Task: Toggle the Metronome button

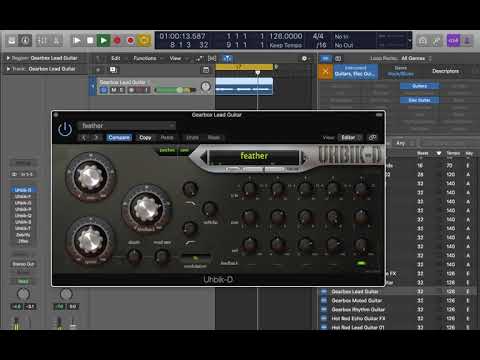Action: point(467,41)
